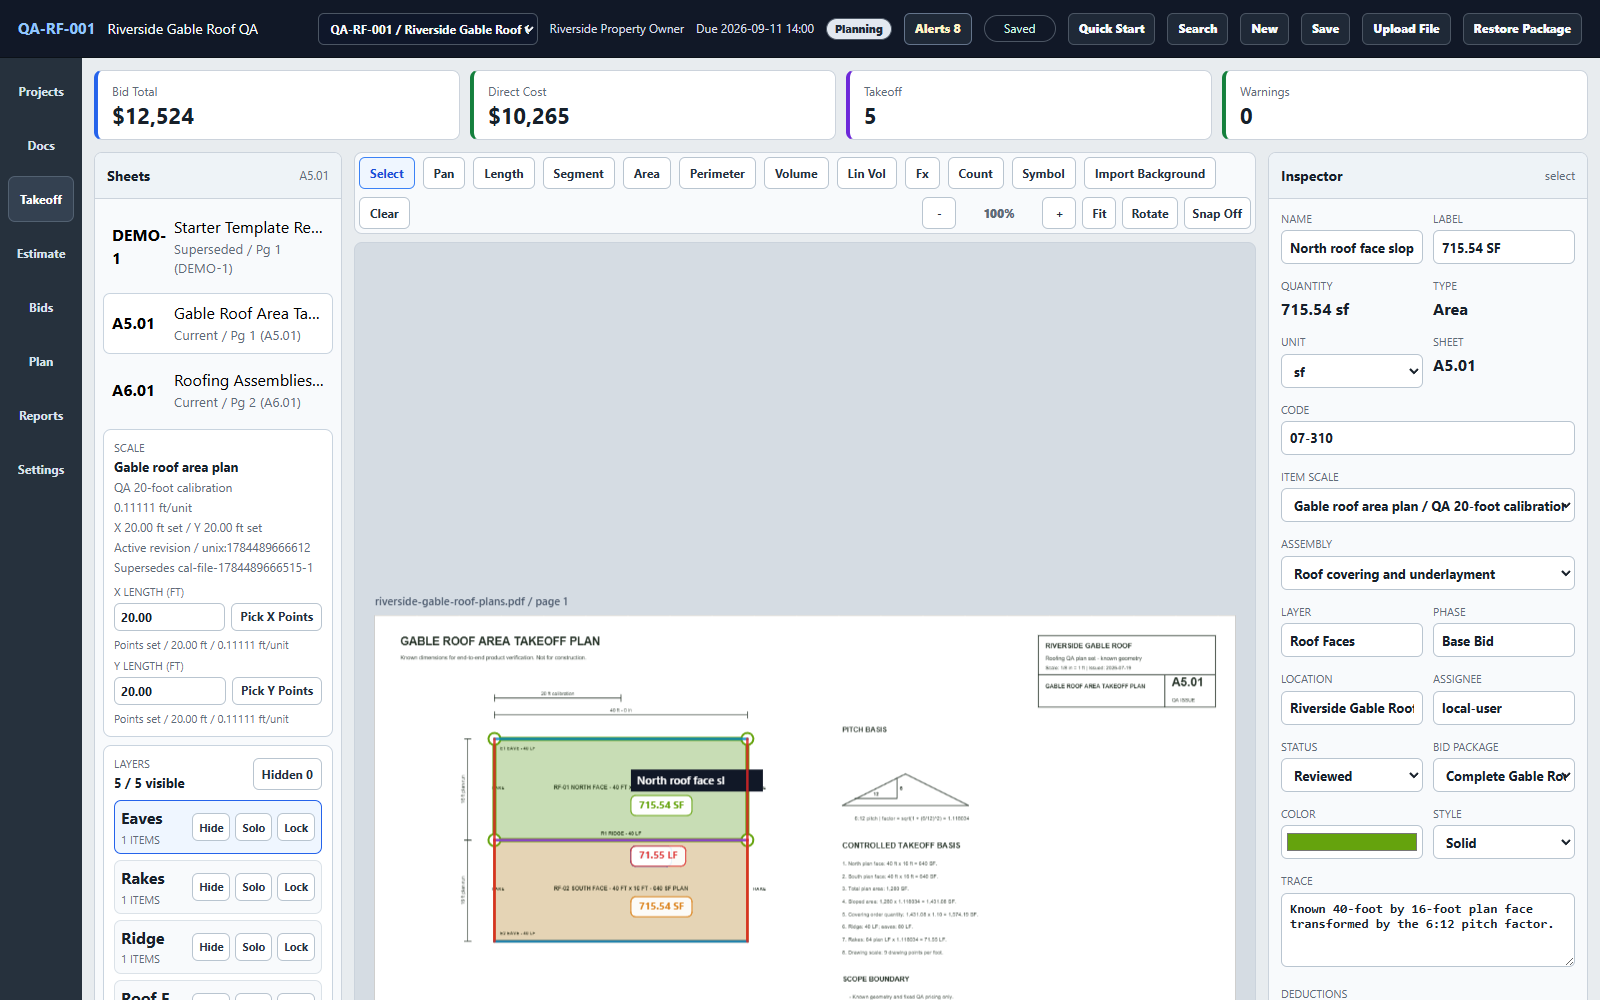The height and width of the screenshot is (1000, 1600).
Task: Open the Alerts 8 button
Action: click(938, 29)
